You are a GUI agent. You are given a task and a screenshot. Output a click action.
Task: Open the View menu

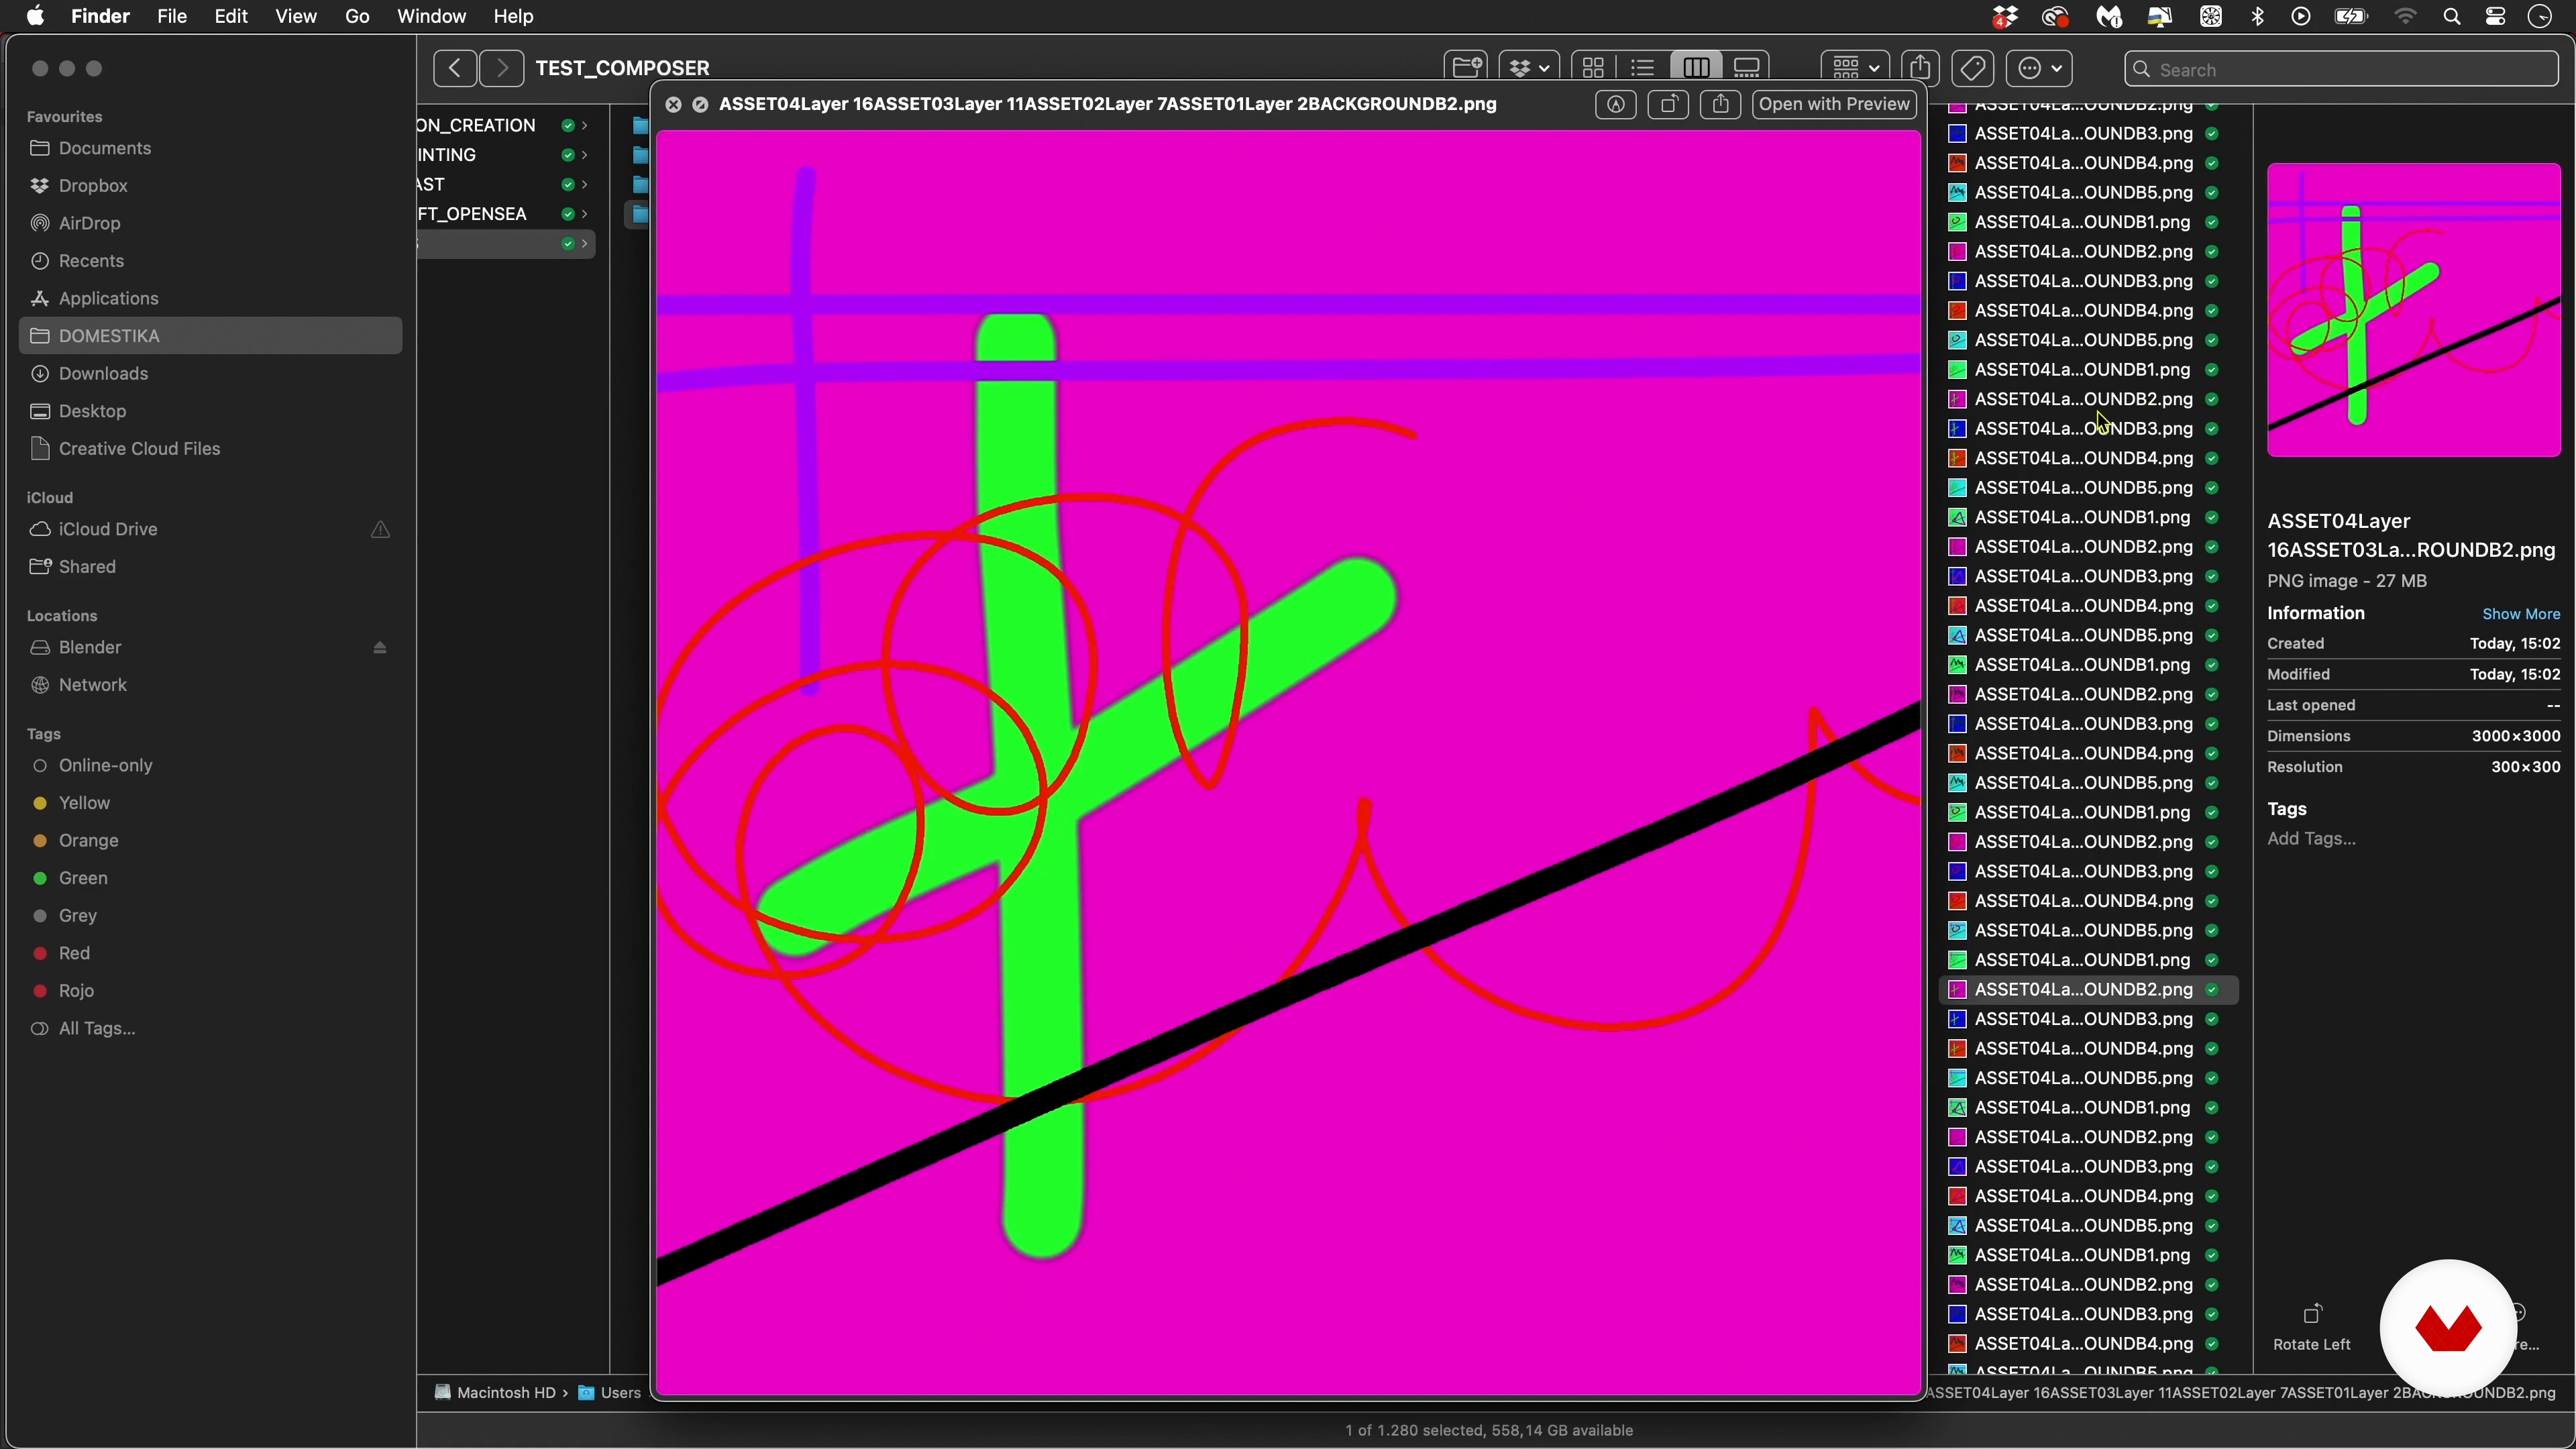point(296,17)
